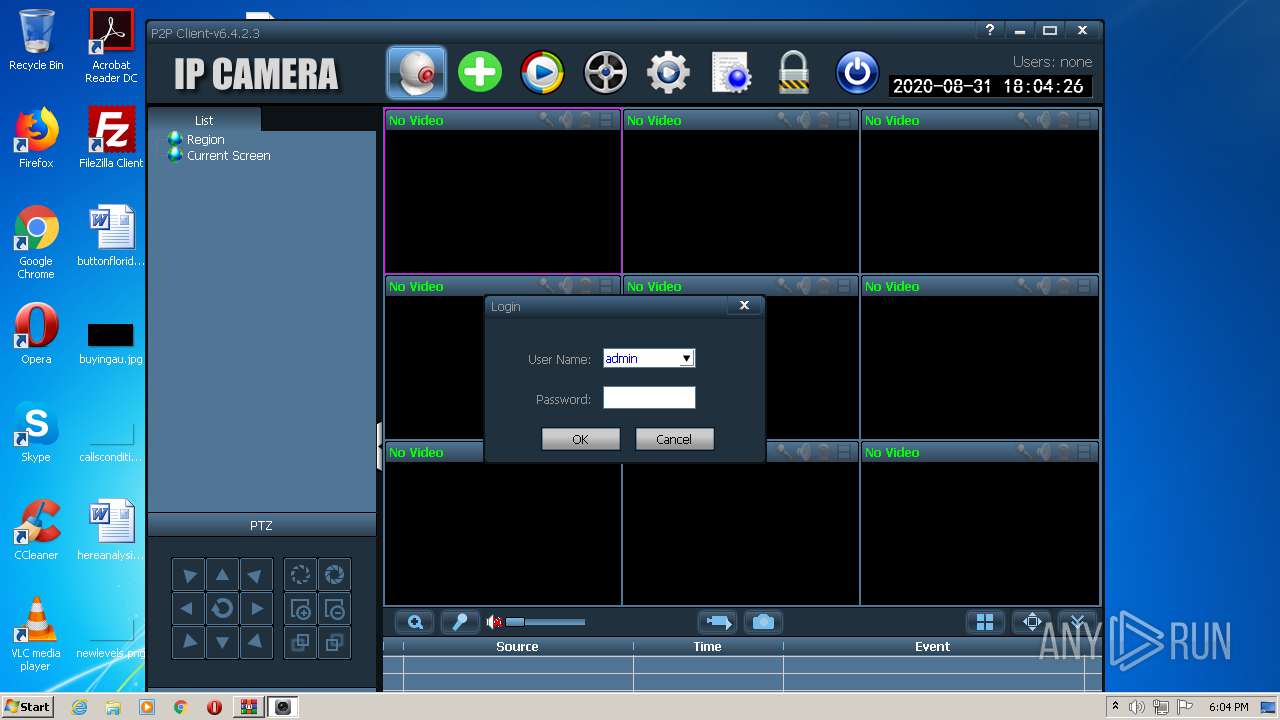Click the padlock lock icon
The image size is (1280, 720).
793,73
